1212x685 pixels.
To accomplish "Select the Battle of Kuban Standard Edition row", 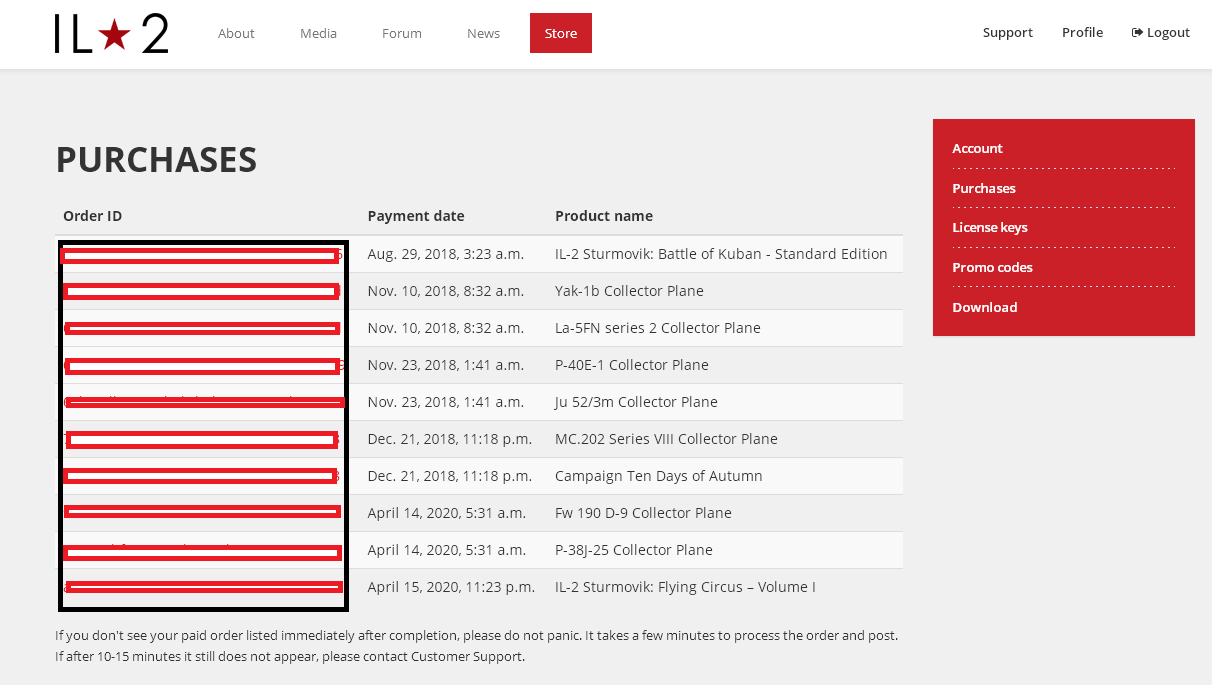I will (479, 254).
